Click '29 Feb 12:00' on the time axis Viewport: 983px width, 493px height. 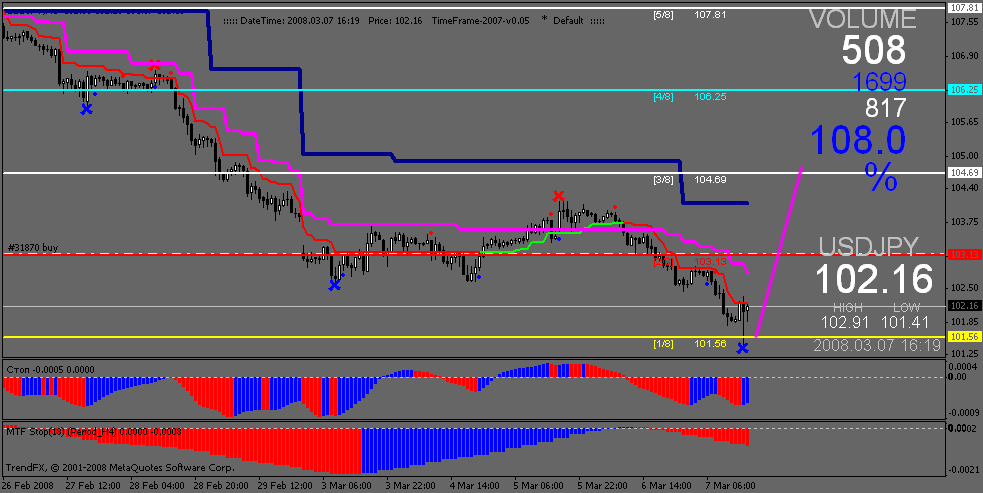[x=285, y=485]
